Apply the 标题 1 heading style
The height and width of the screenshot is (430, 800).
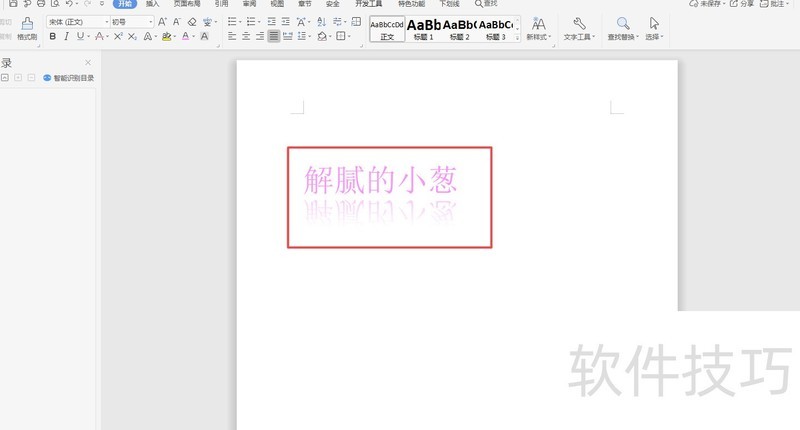pos(423,29)
